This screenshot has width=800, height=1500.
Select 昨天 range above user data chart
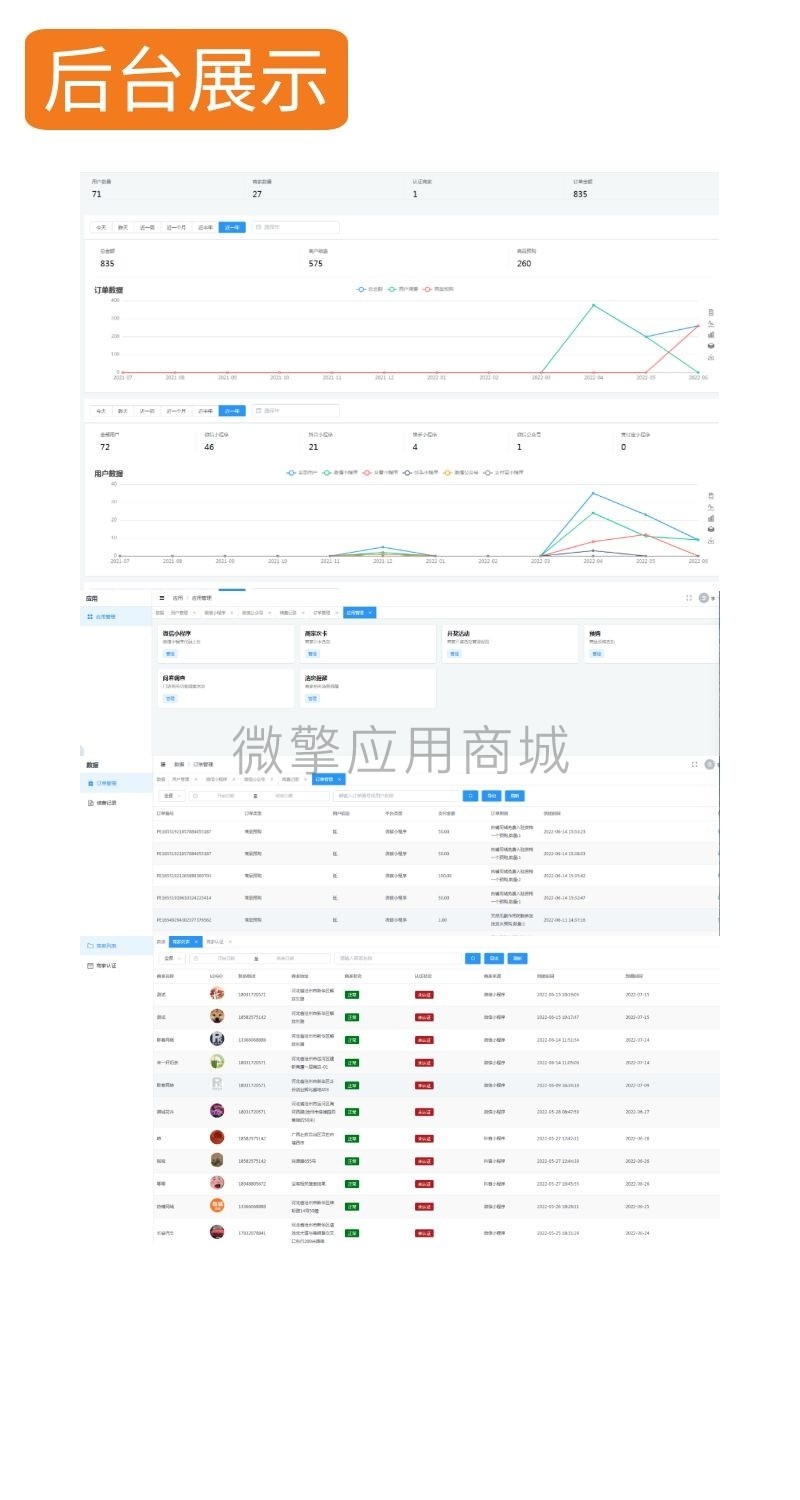click(123, 411)
